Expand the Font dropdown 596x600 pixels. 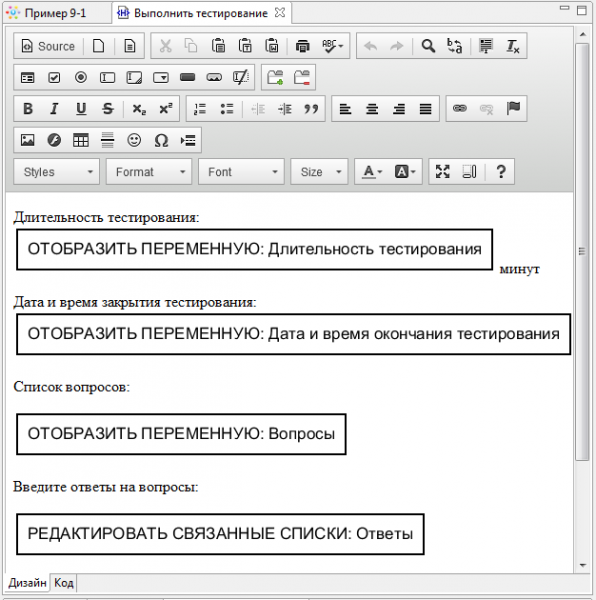tap(241, 172)
